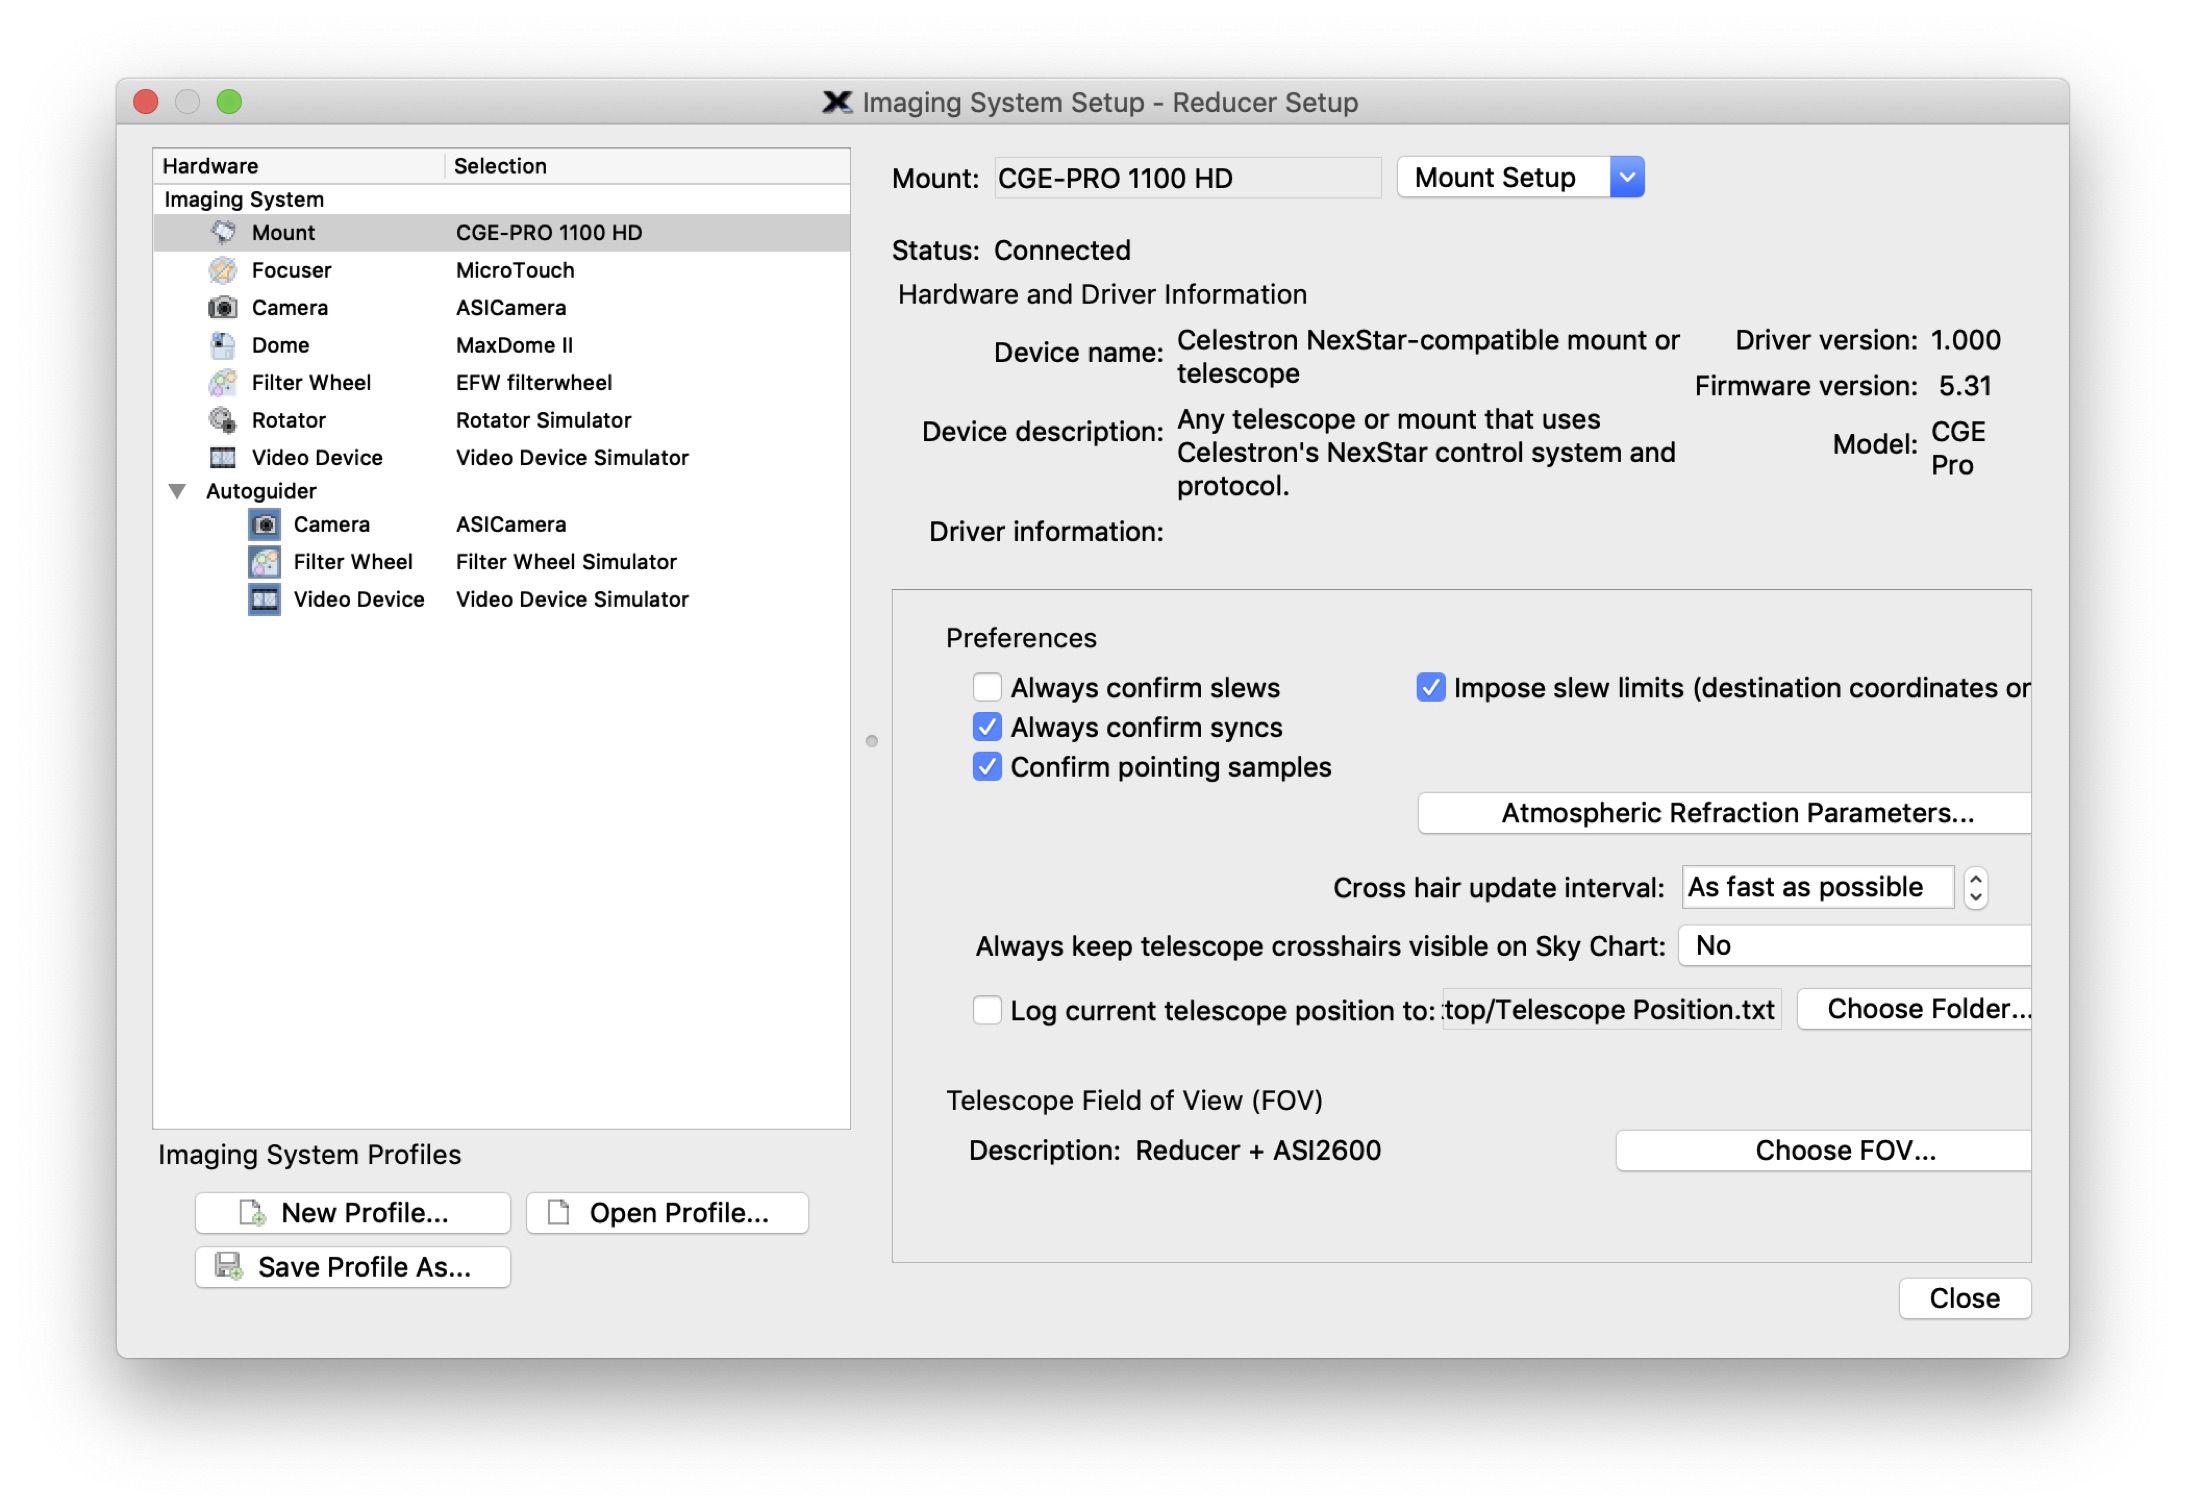Image resolution: width=2185 pixels, height=1512 pixels.
Task: Click the MicroTouch selection text
Action: [x=515, y=270]
